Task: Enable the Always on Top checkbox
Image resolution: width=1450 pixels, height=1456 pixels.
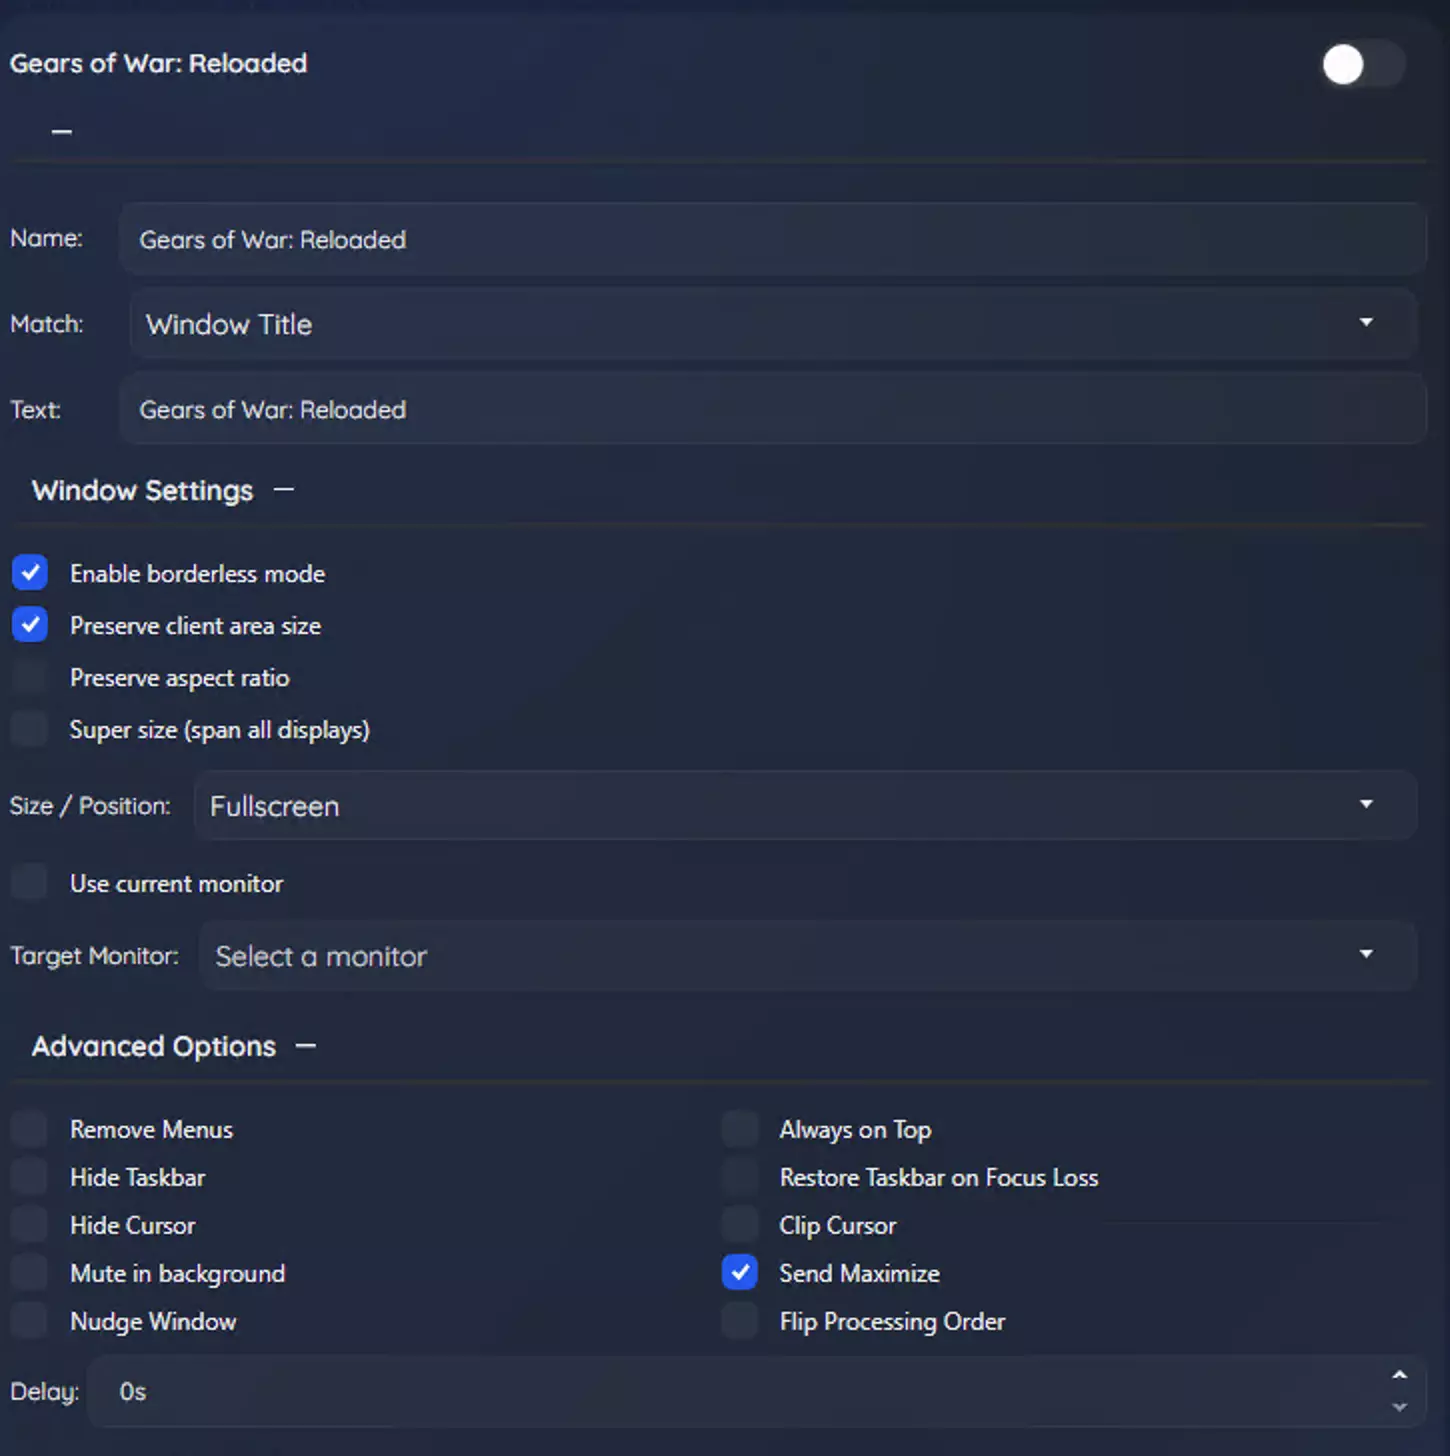Action: coord(740,1129)
